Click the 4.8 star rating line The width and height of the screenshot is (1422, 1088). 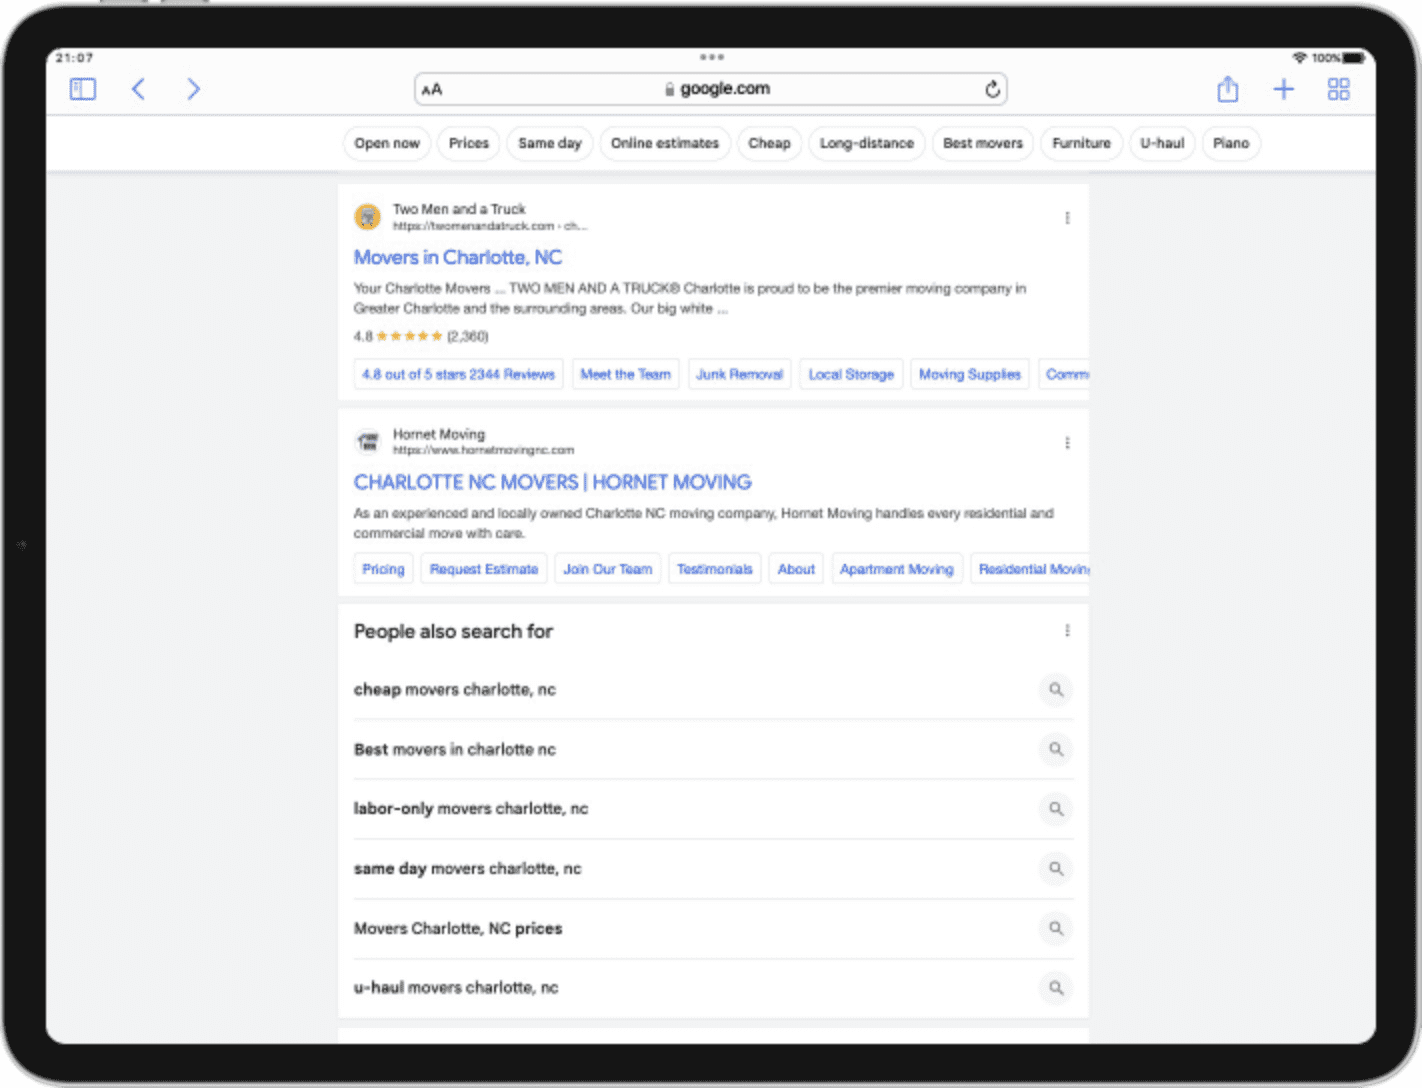[x=421, y=336]
